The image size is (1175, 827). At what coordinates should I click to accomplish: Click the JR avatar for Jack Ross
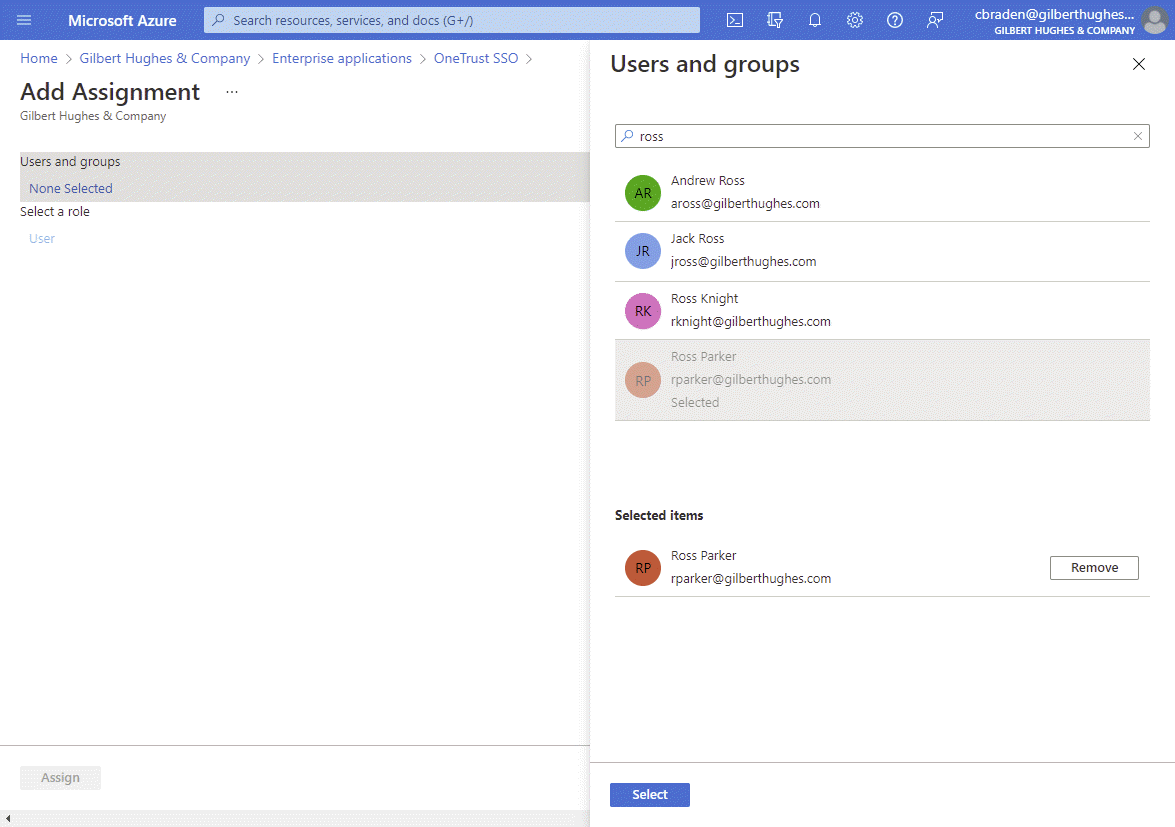point(643,251)
